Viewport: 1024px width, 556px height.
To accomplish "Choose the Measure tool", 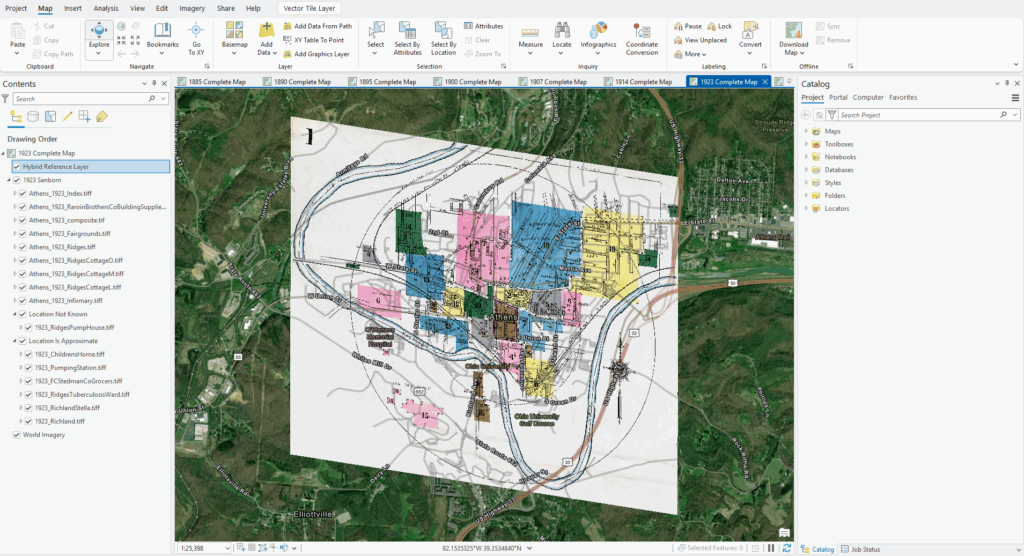I will 530,39.
